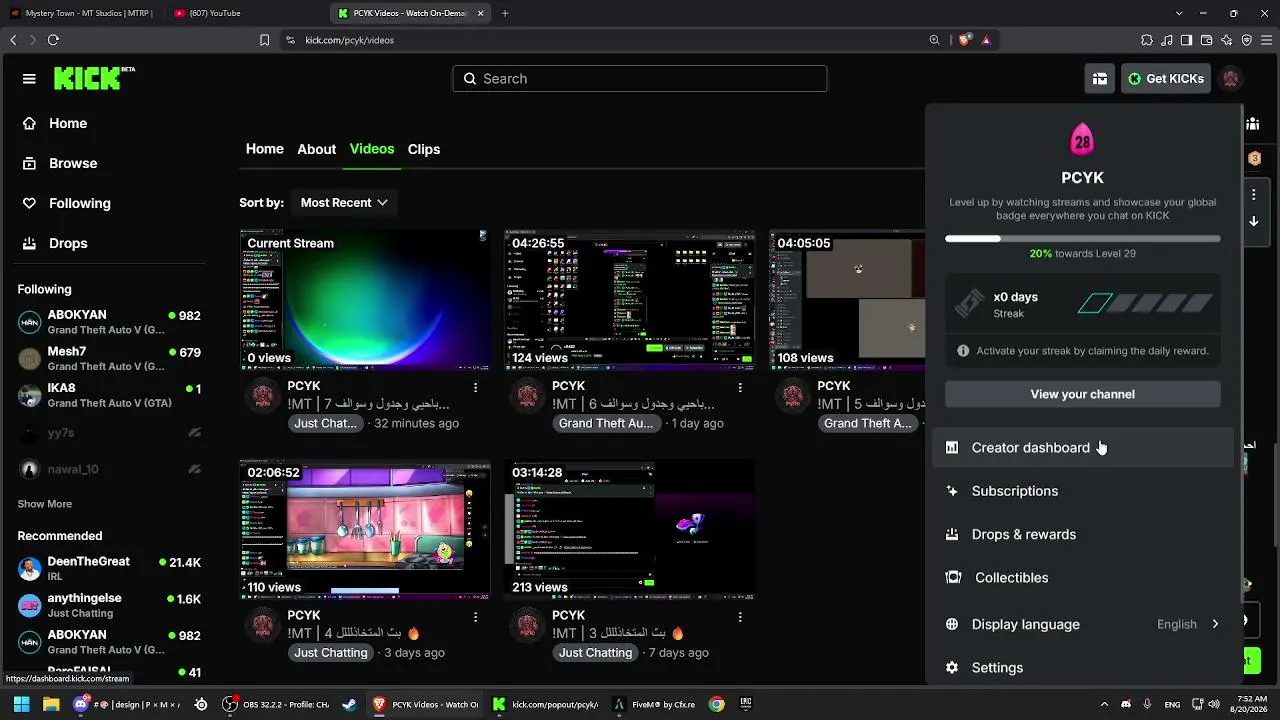Viewport: 1280px width, 720px height.
Task: Go back to the previous page
Action: 13,40
